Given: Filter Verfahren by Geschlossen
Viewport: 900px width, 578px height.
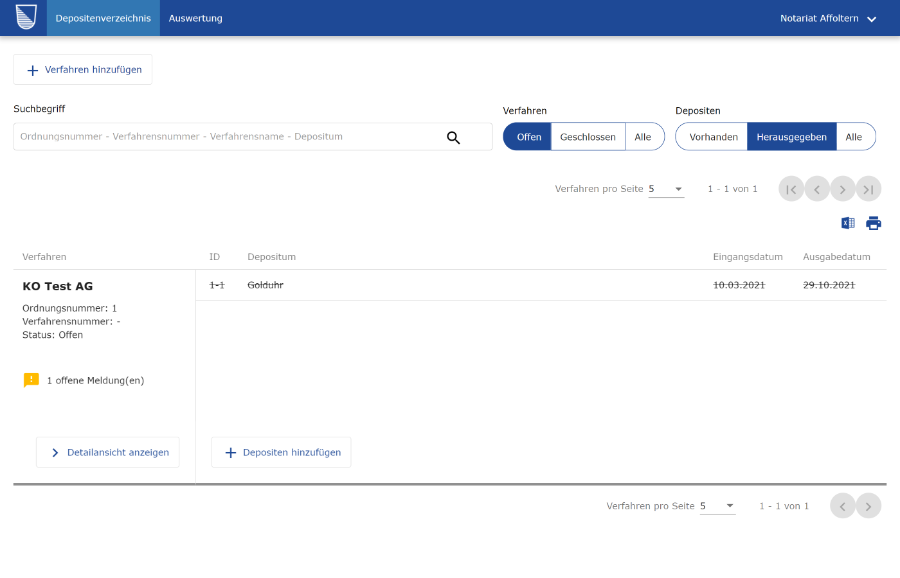Looking at the screenshot, I should (588, 137).
